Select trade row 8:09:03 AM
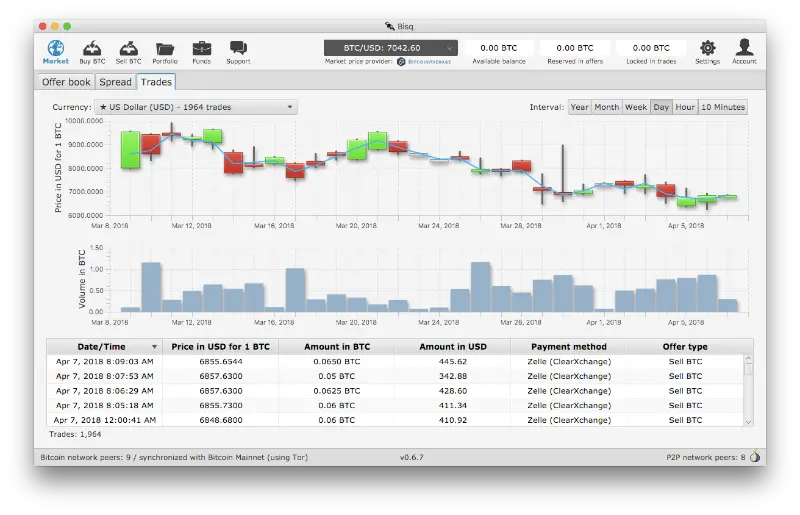The image size is (800, 515). click(x=395, y=361)
